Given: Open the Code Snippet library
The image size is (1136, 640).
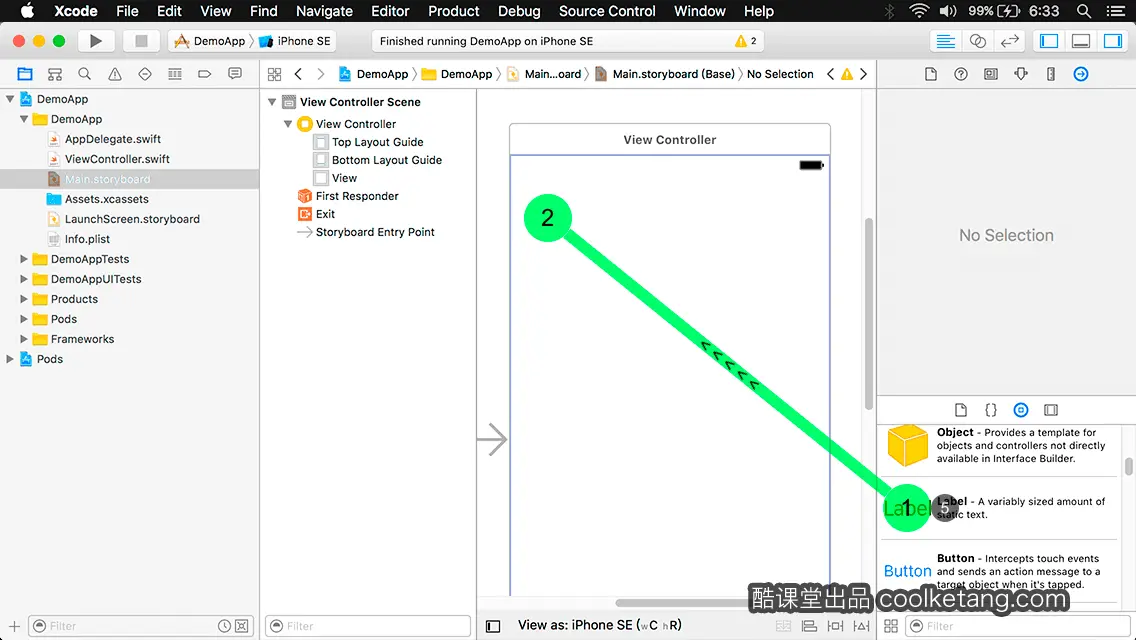Looking at the screenshot, I should coord(990,410).
